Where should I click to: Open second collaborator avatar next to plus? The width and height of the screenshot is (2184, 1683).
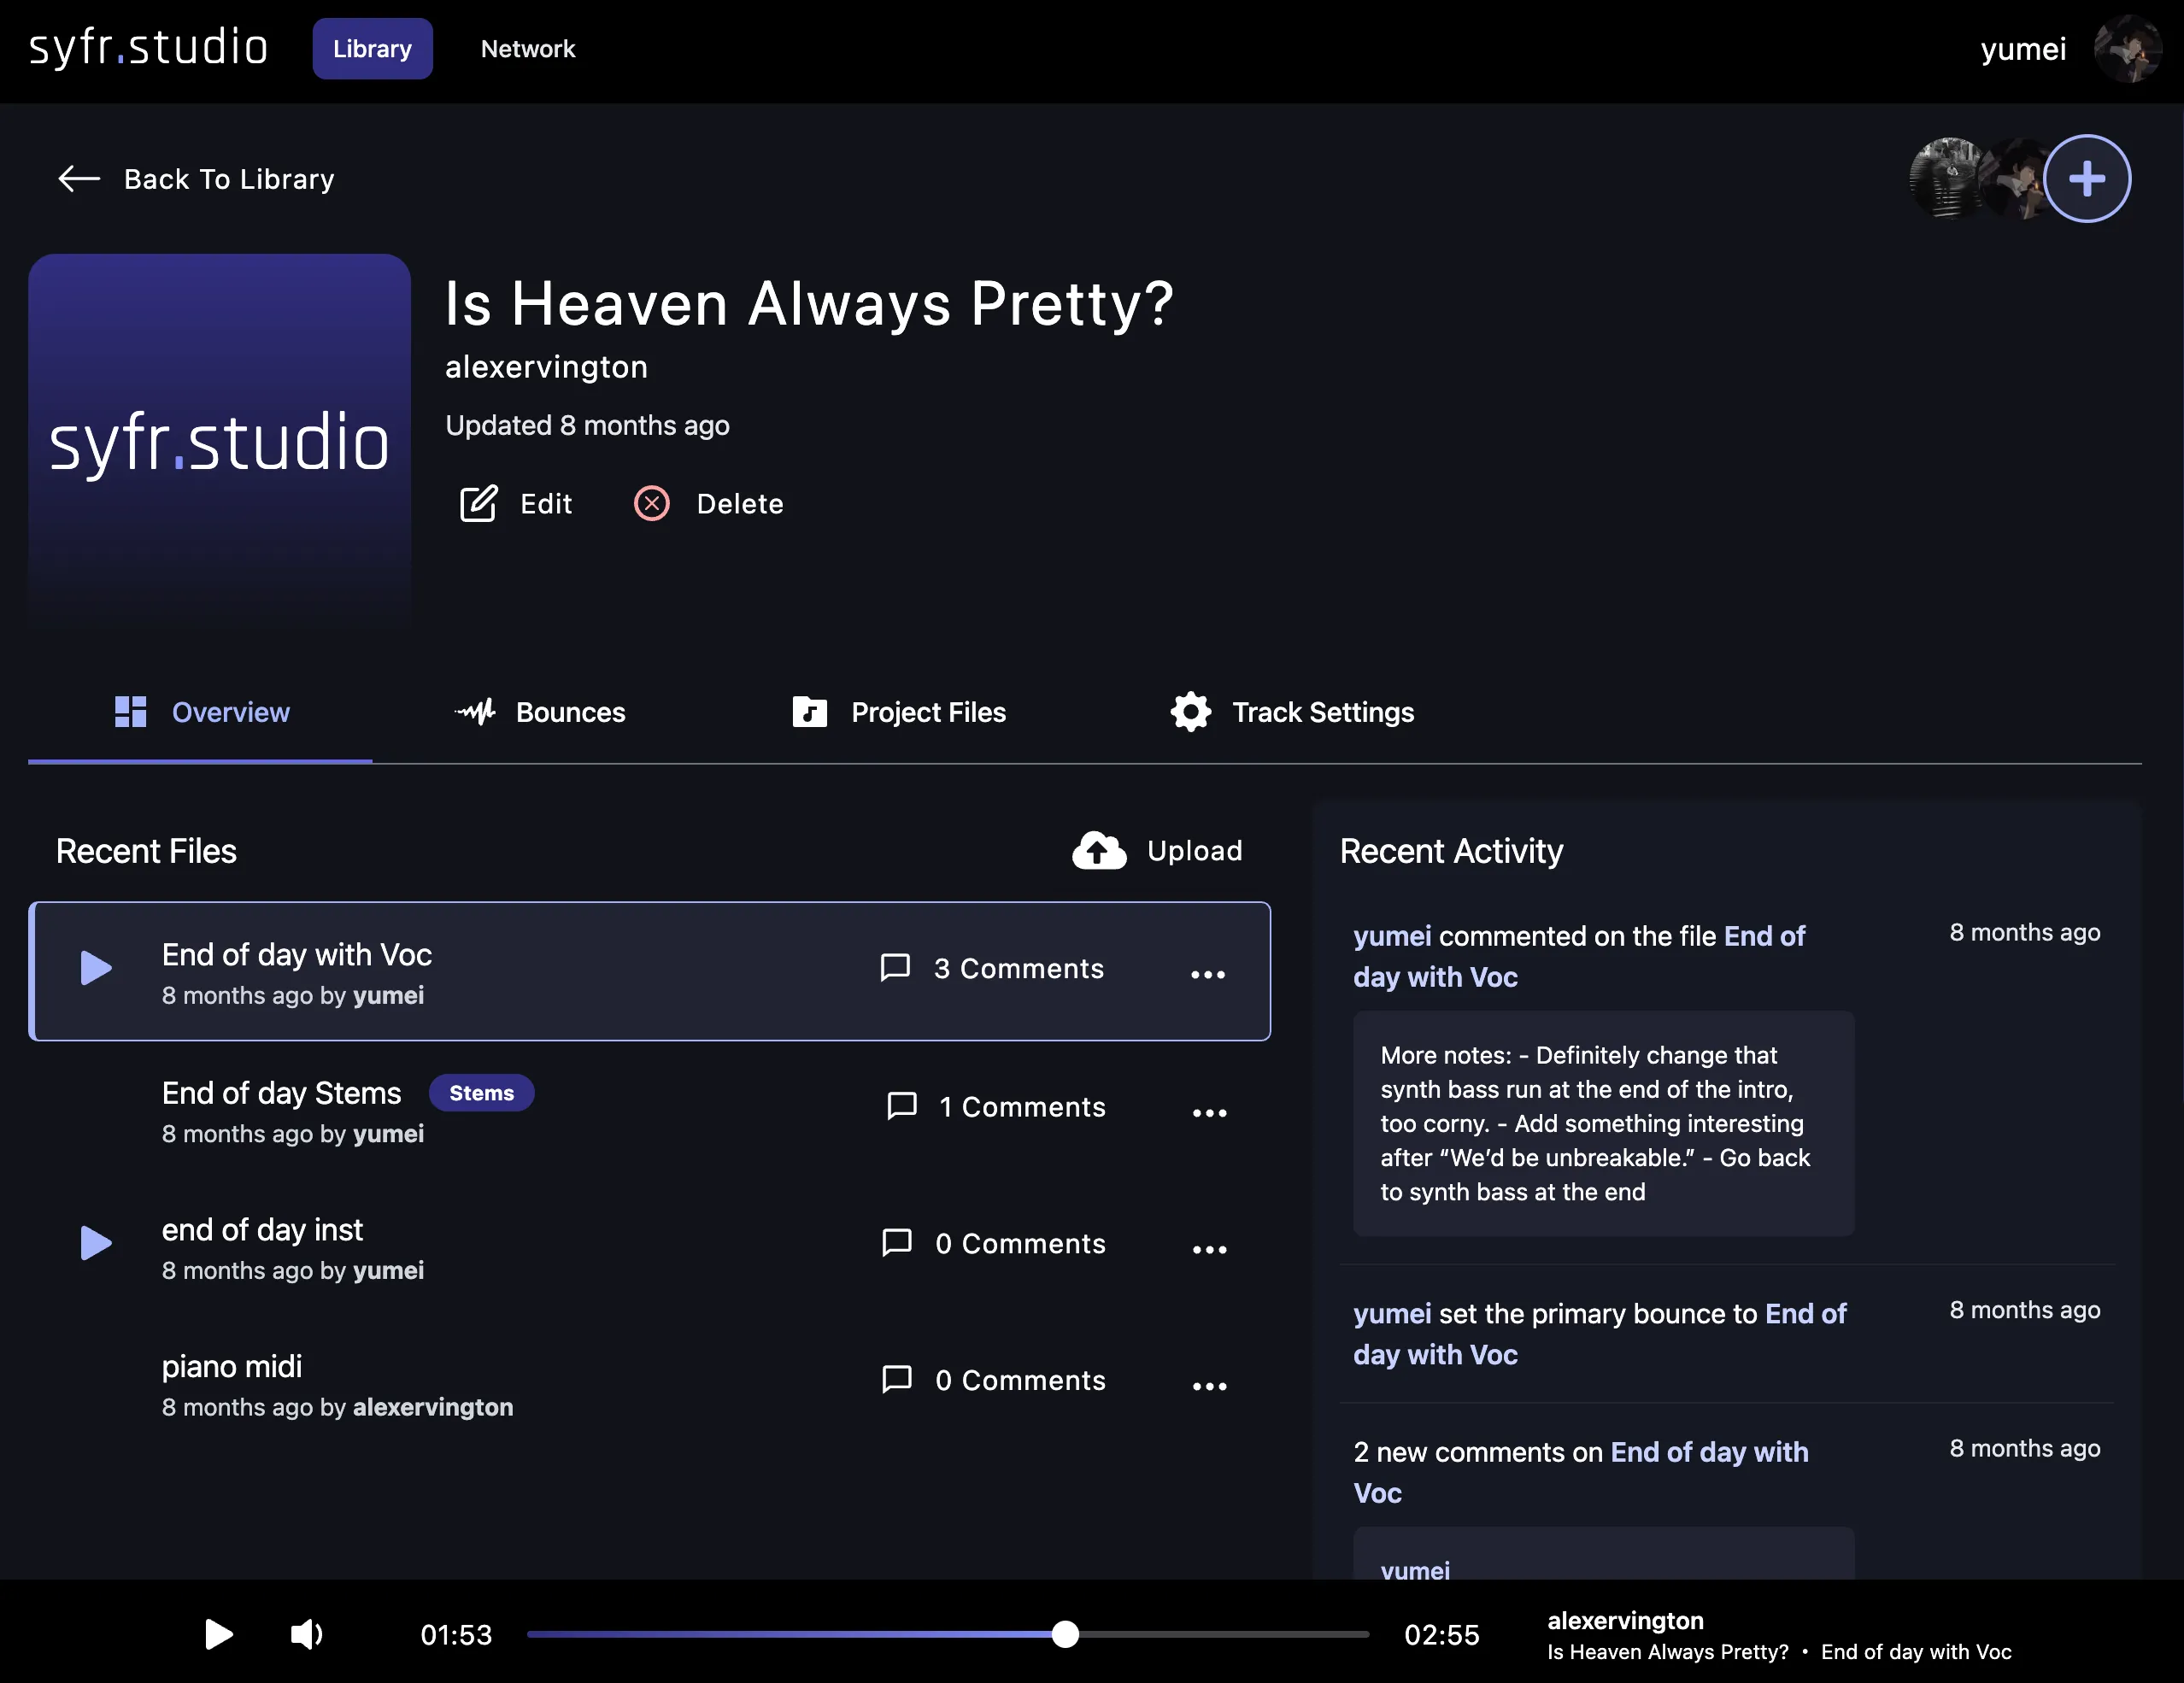point(2013,178)
